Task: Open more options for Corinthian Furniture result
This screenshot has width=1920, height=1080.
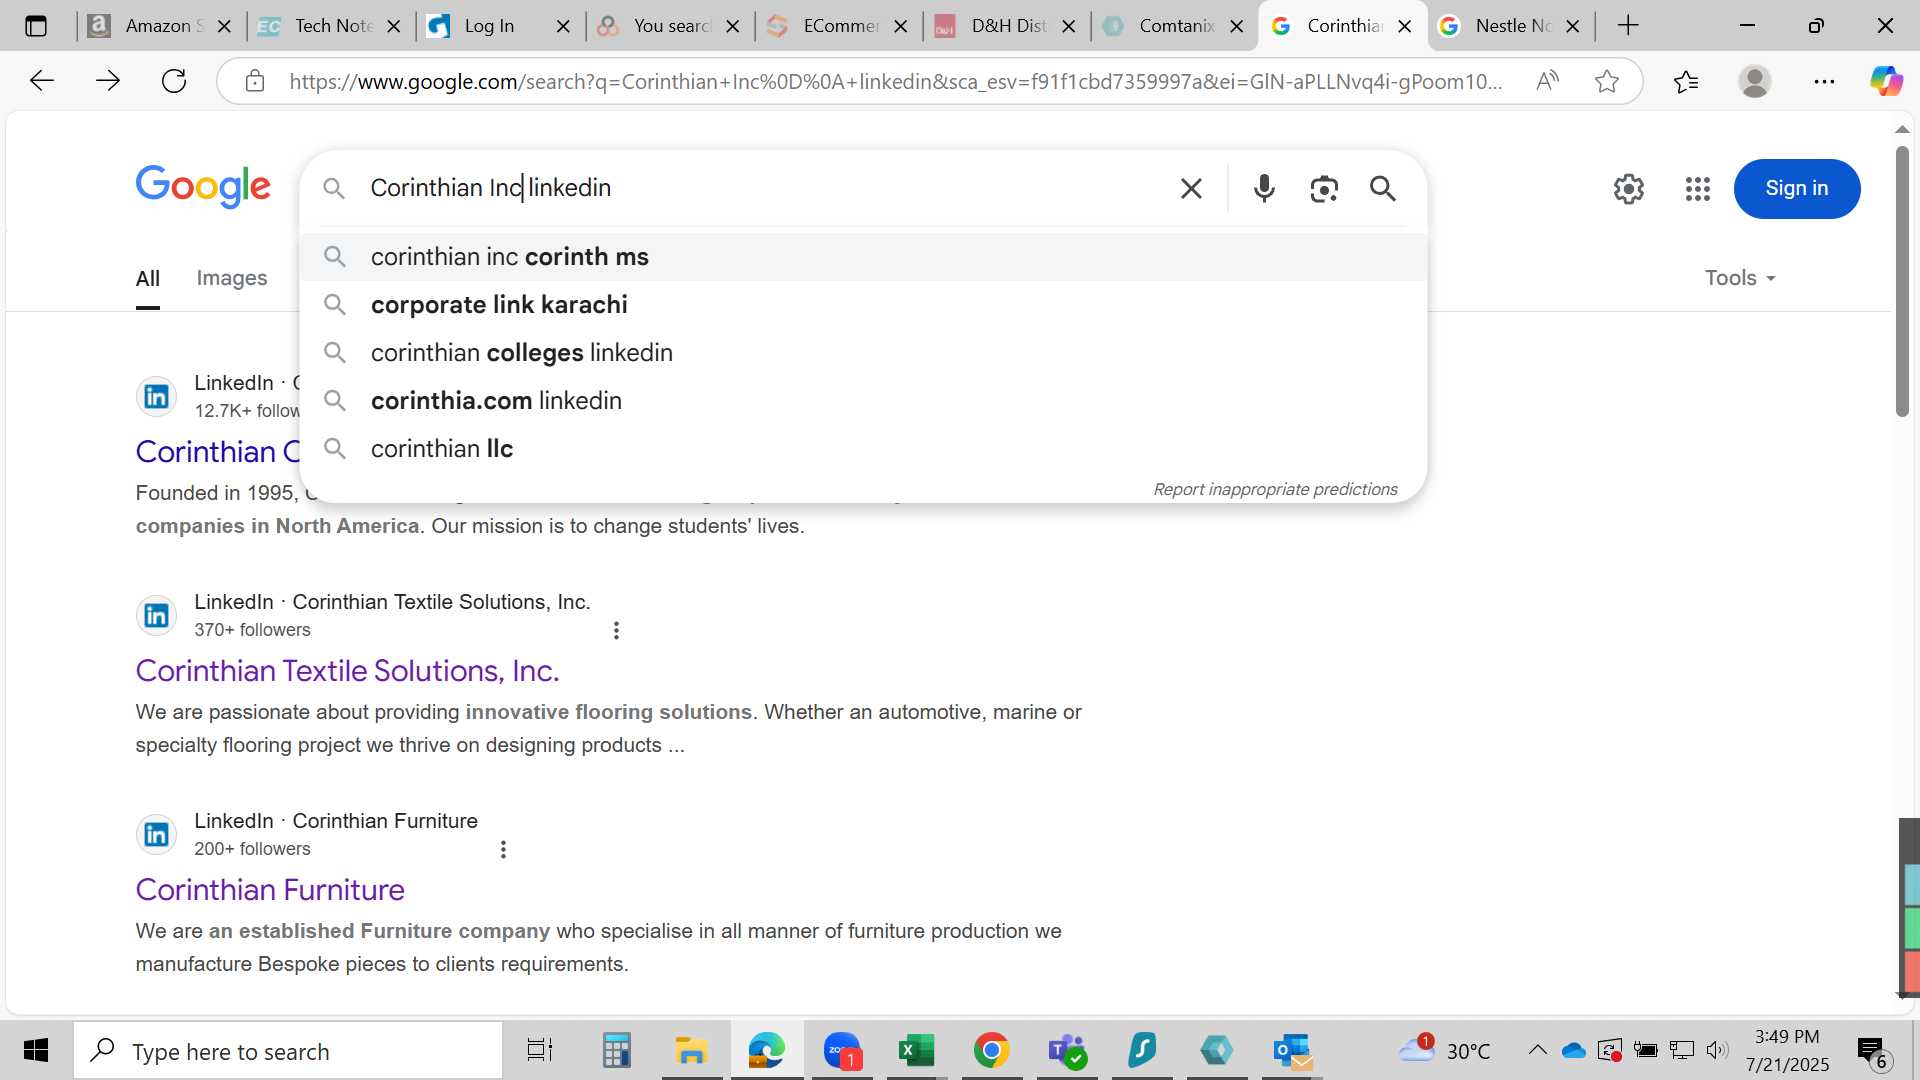Action: pos(503,849)
